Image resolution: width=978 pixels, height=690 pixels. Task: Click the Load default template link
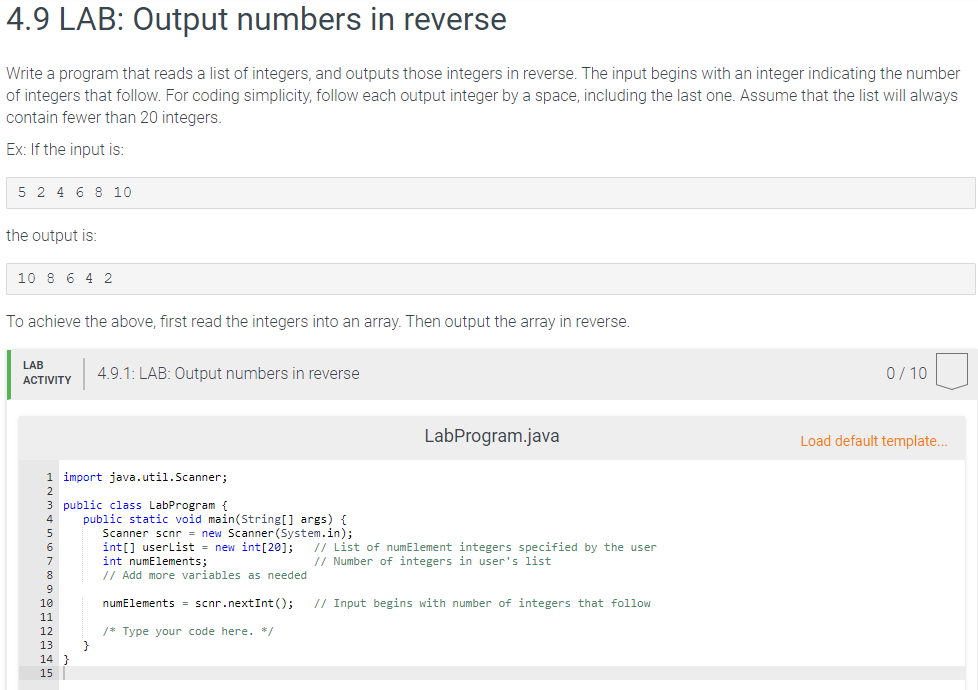coord(873,441)
